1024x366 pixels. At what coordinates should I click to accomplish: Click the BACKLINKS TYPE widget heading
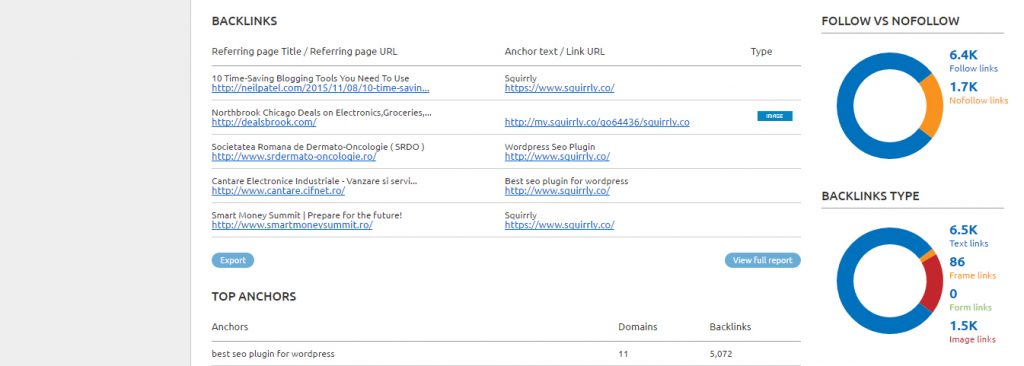870,196
